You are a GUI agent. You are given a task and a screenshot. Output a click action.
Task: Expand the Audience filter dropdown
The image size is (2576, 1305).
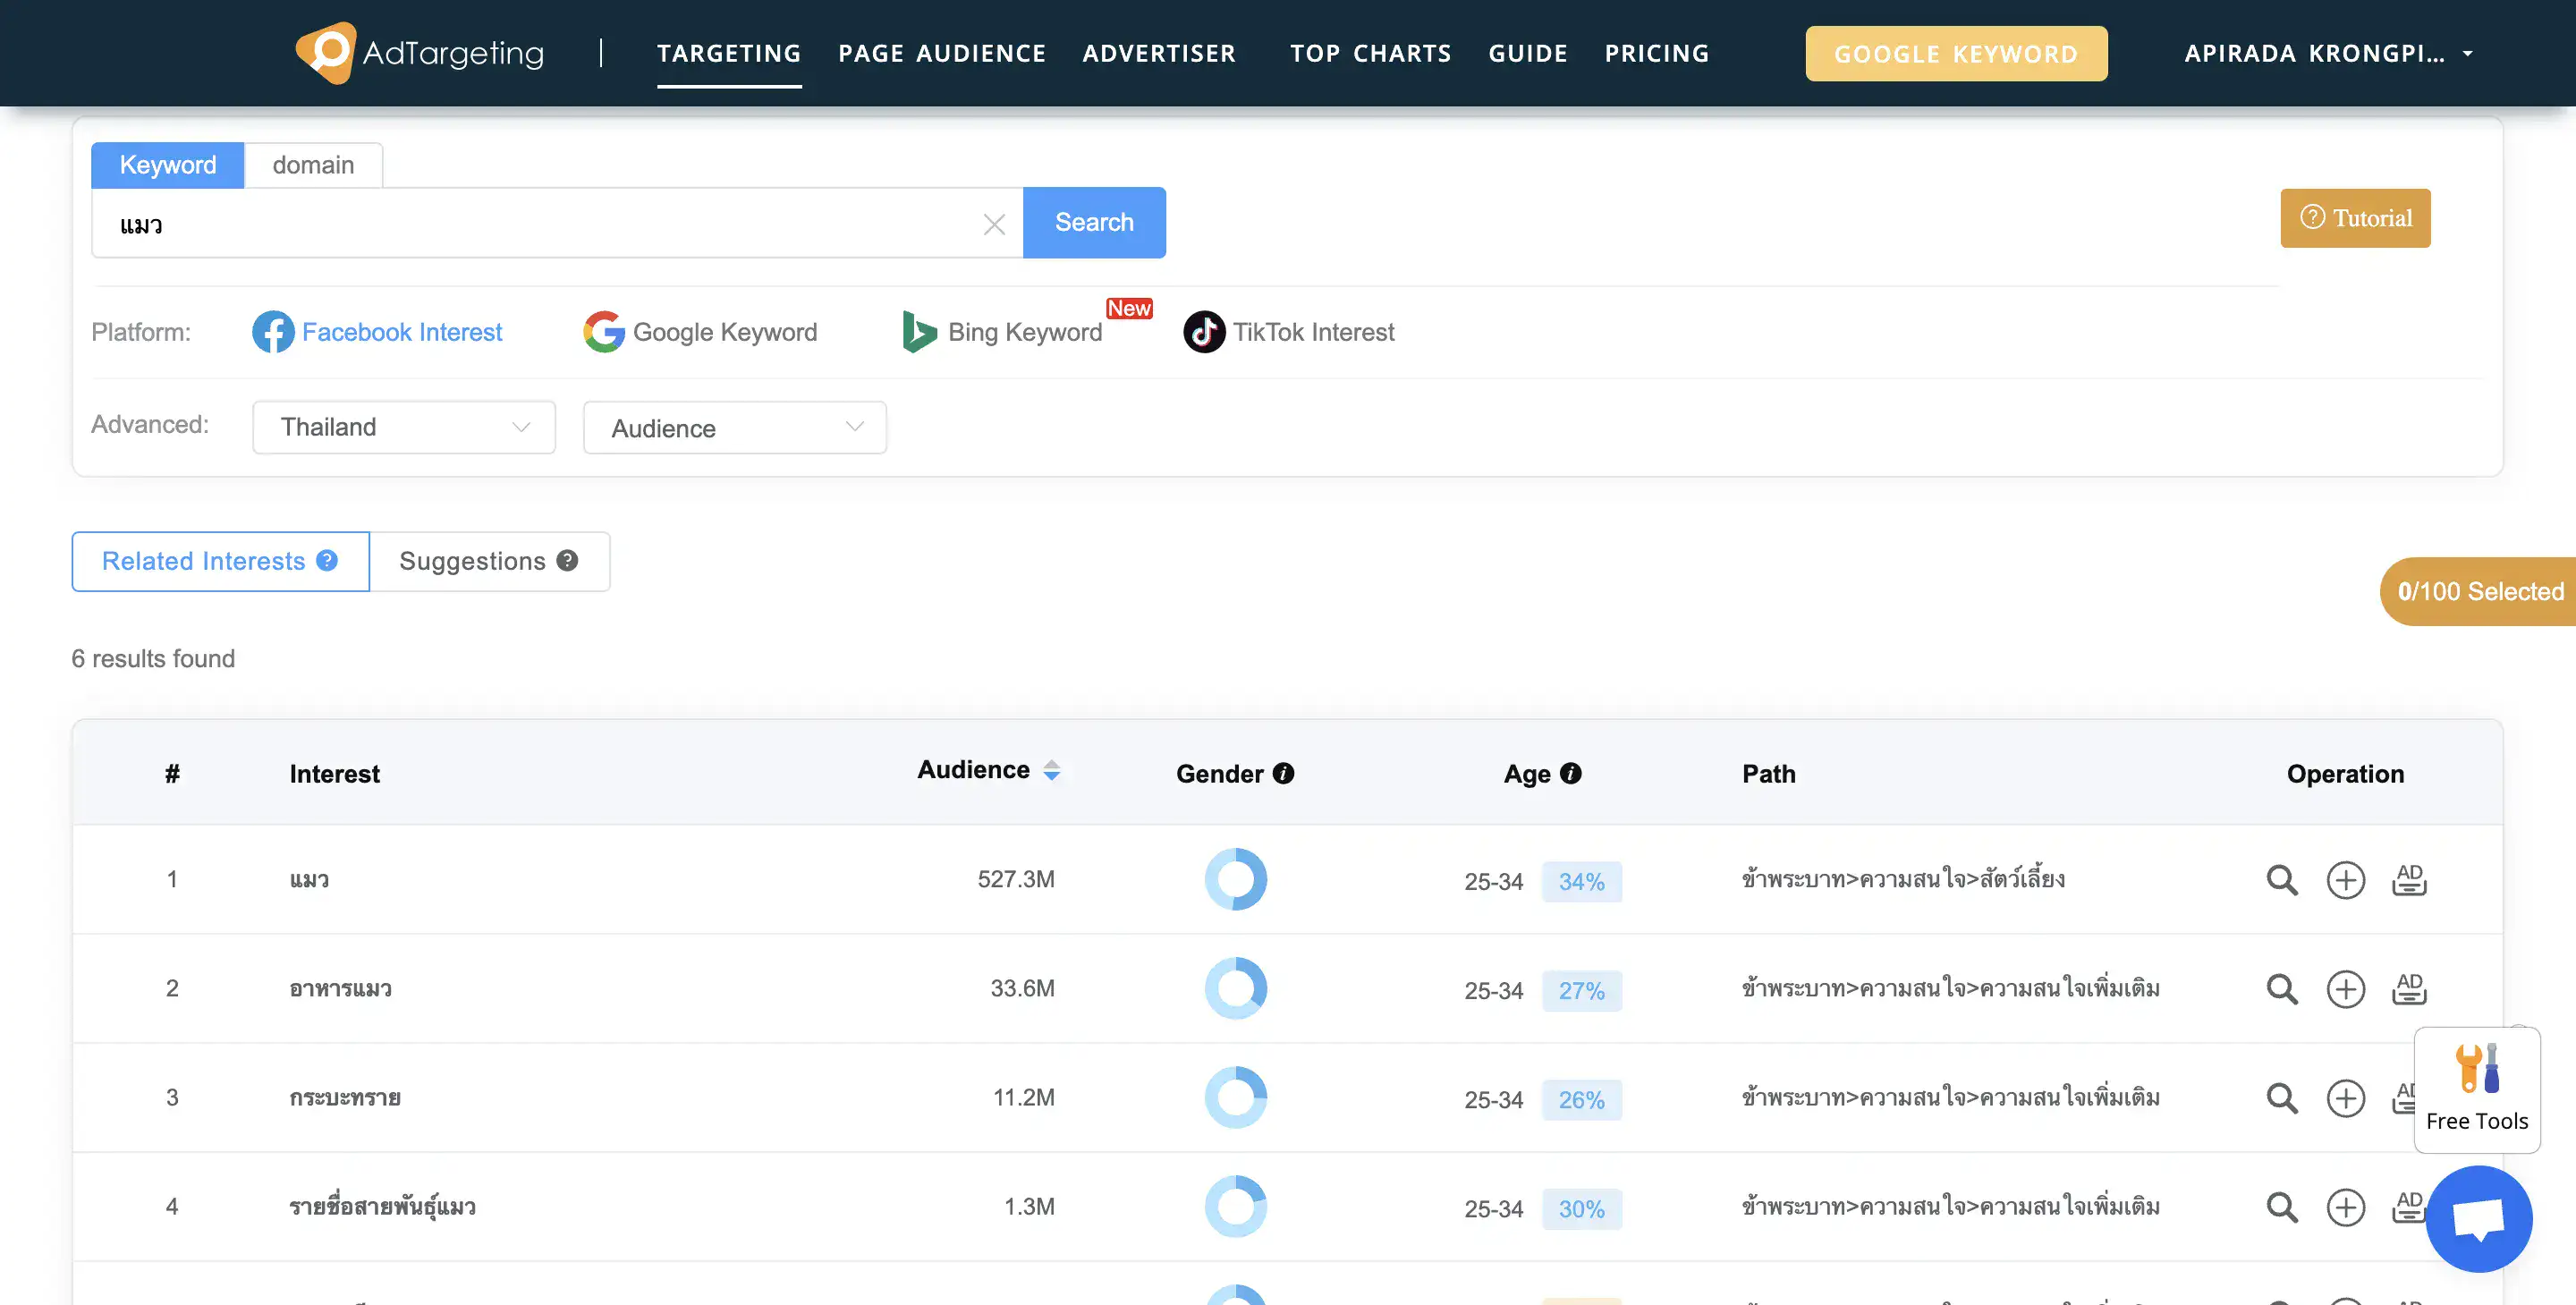(734, 428)
